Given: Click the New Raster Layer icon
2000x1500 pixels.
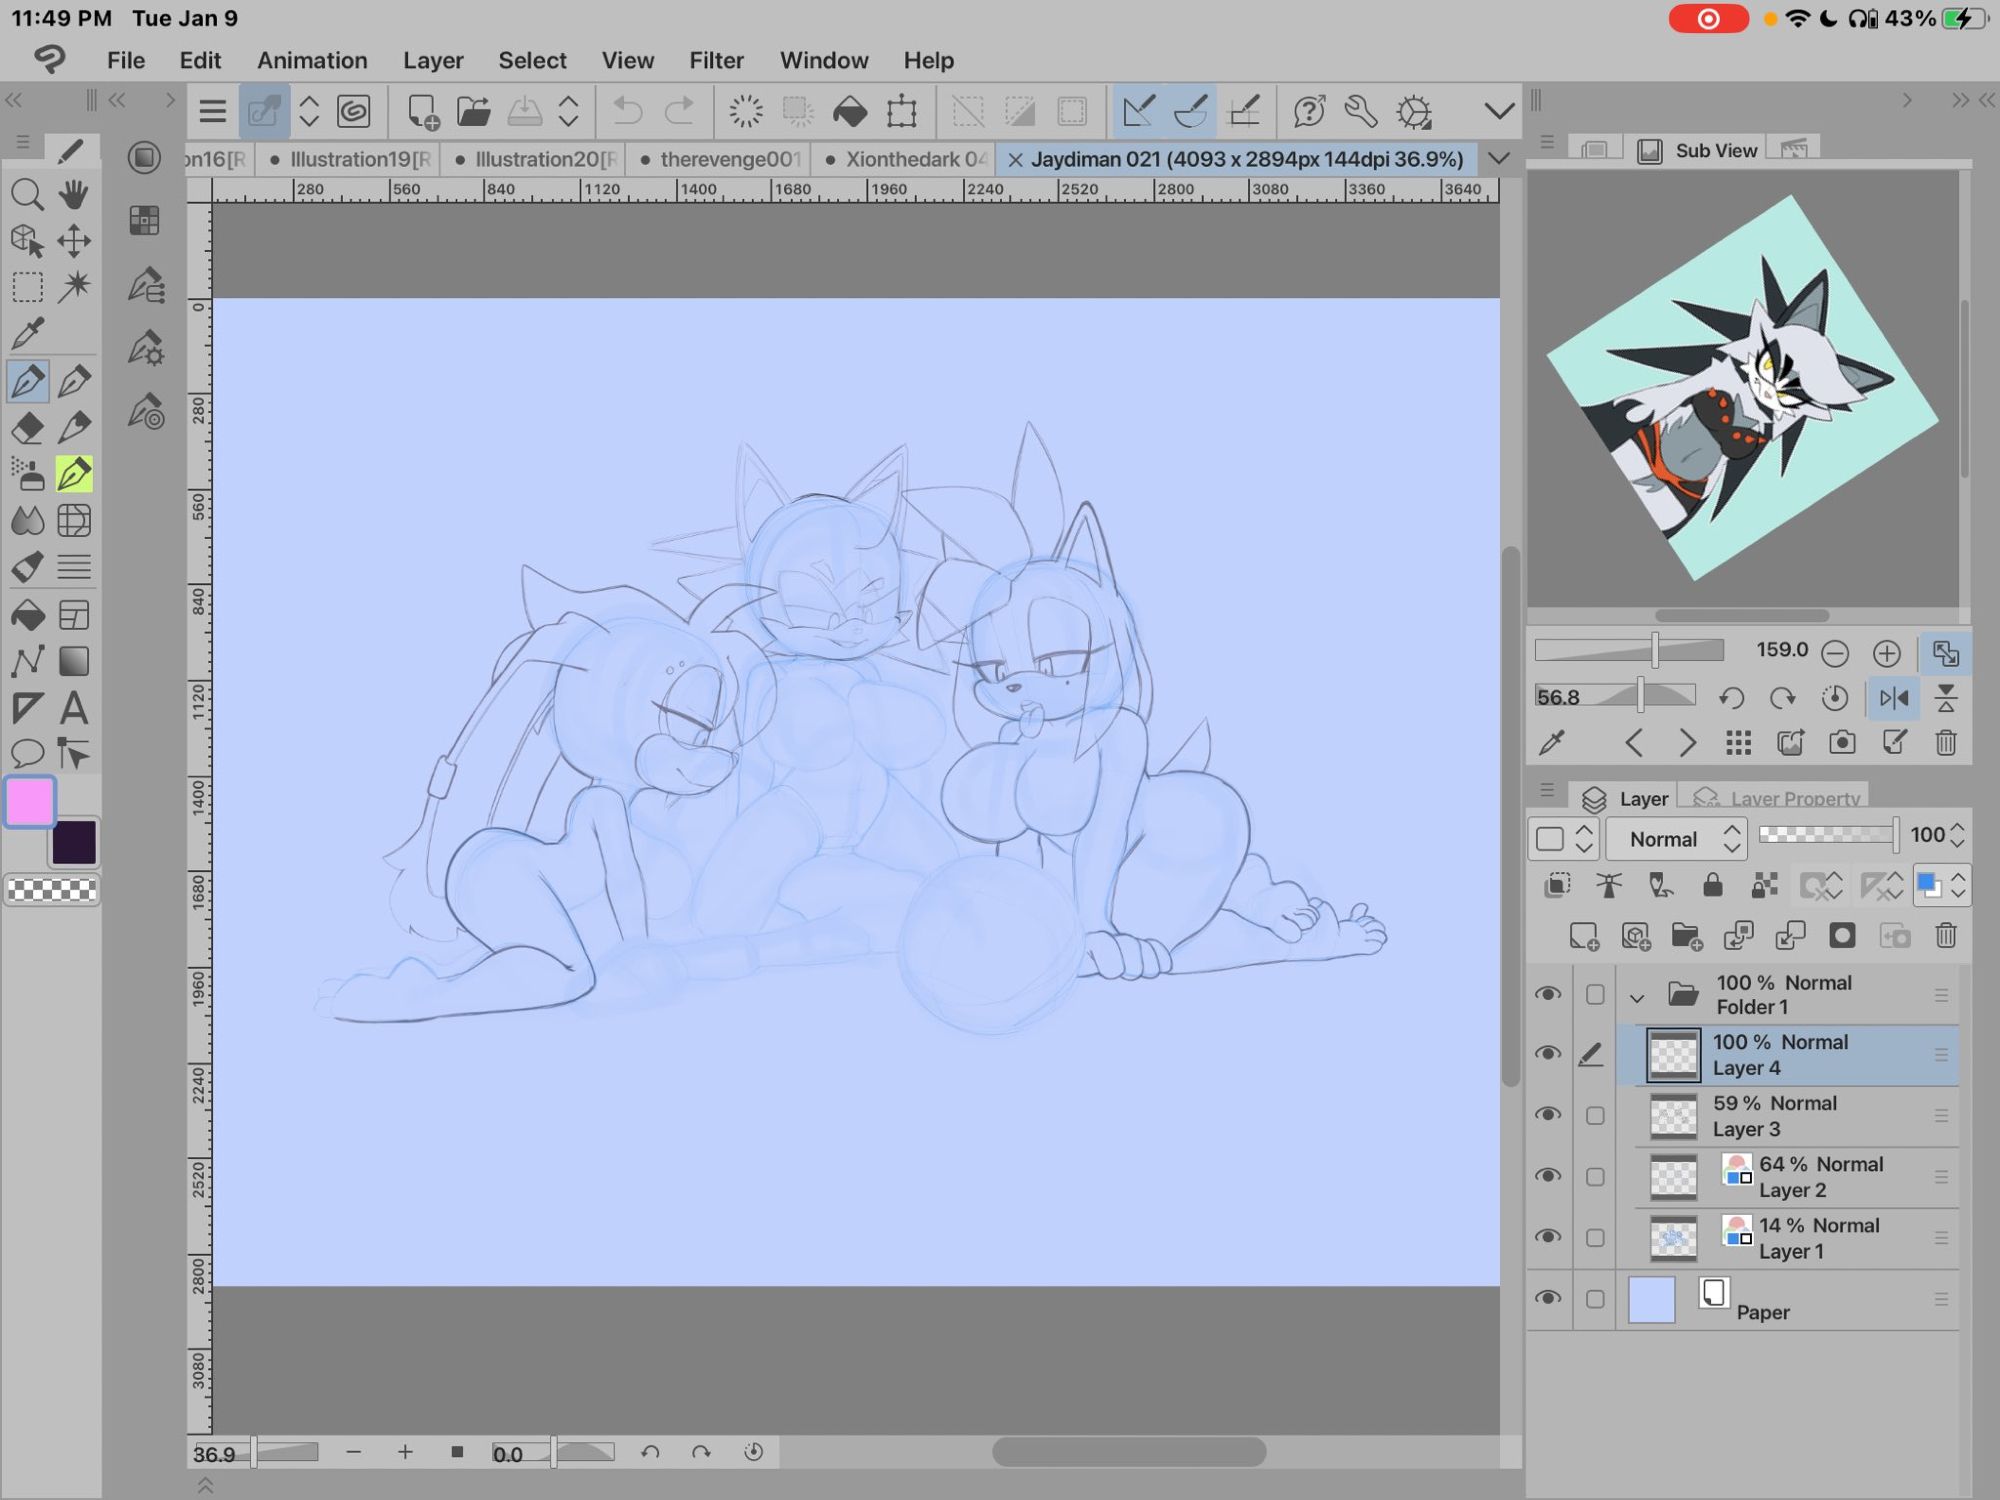Looking at the screenshot, I should (1583, 936).
